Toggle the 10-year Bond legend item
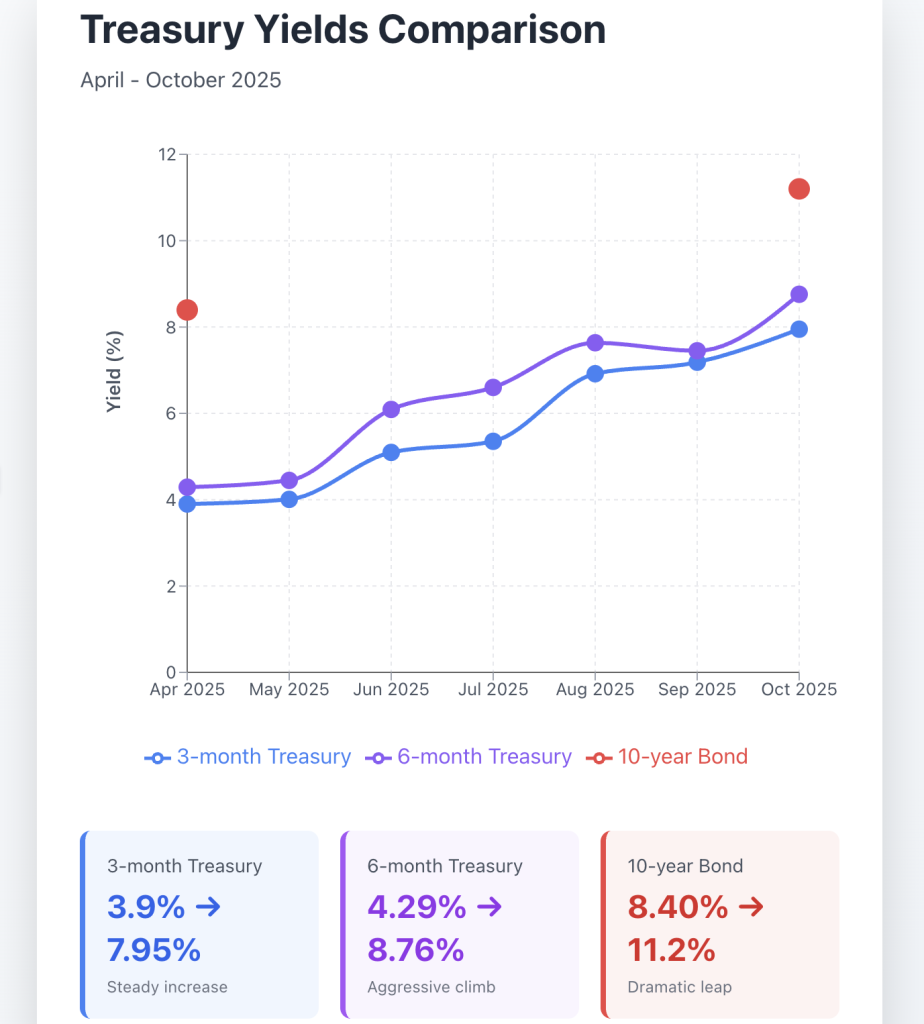Viewport: 924px width, 1024px height. coord(669,757)
